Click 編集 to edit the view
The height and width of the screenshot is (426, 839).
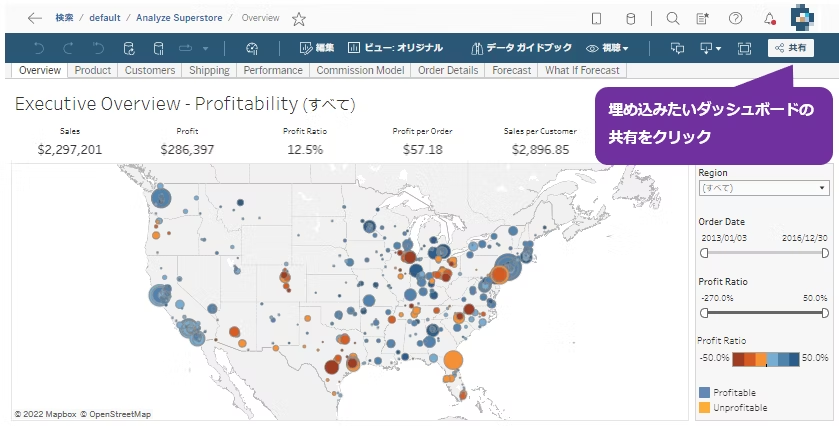point(317,48)
